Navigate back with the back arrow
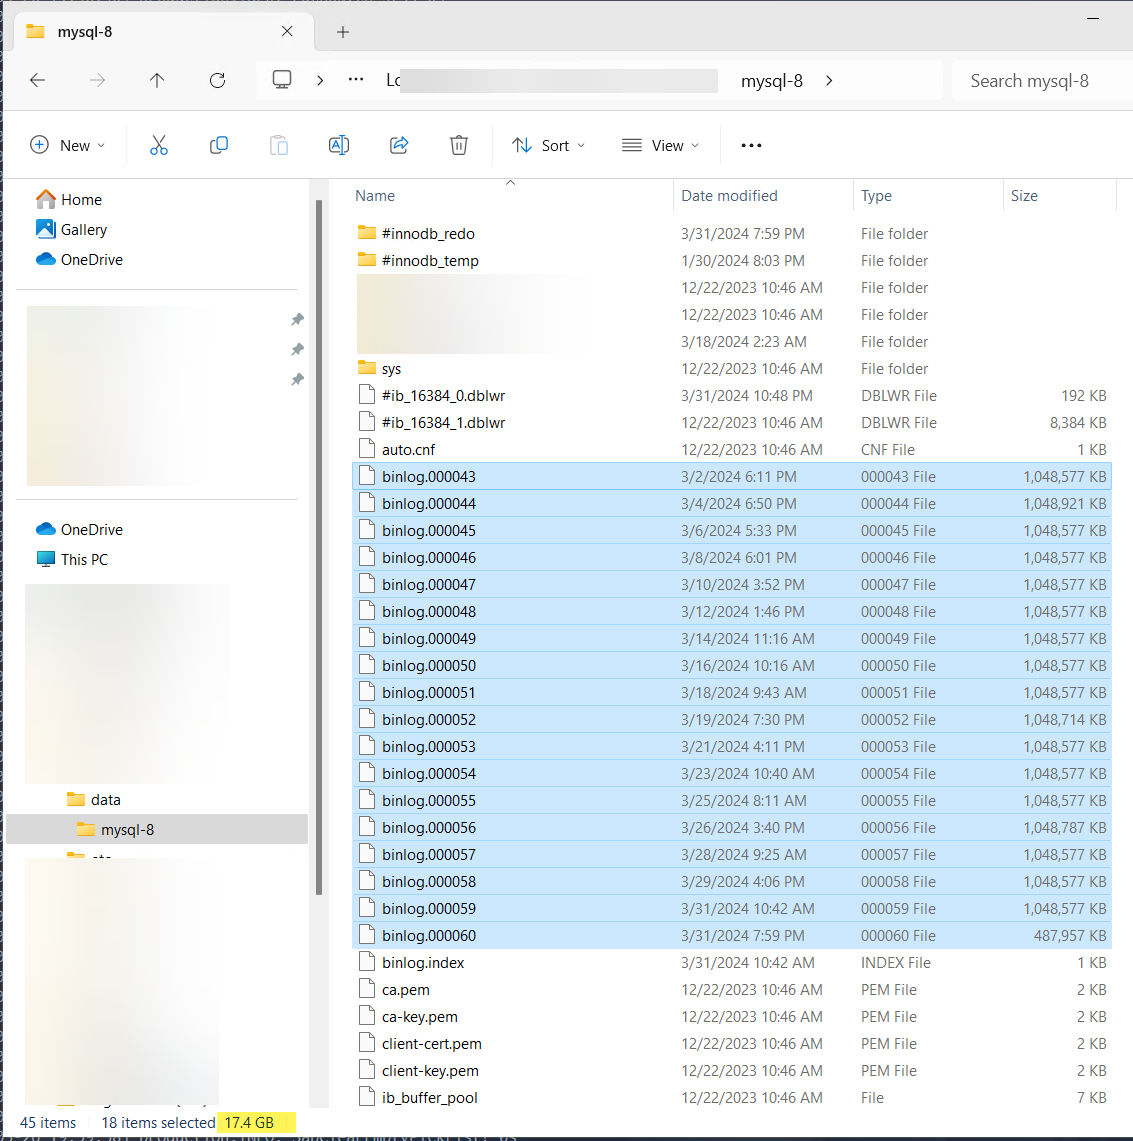This screenshot has width=1133, height=1141. point(38,80)
